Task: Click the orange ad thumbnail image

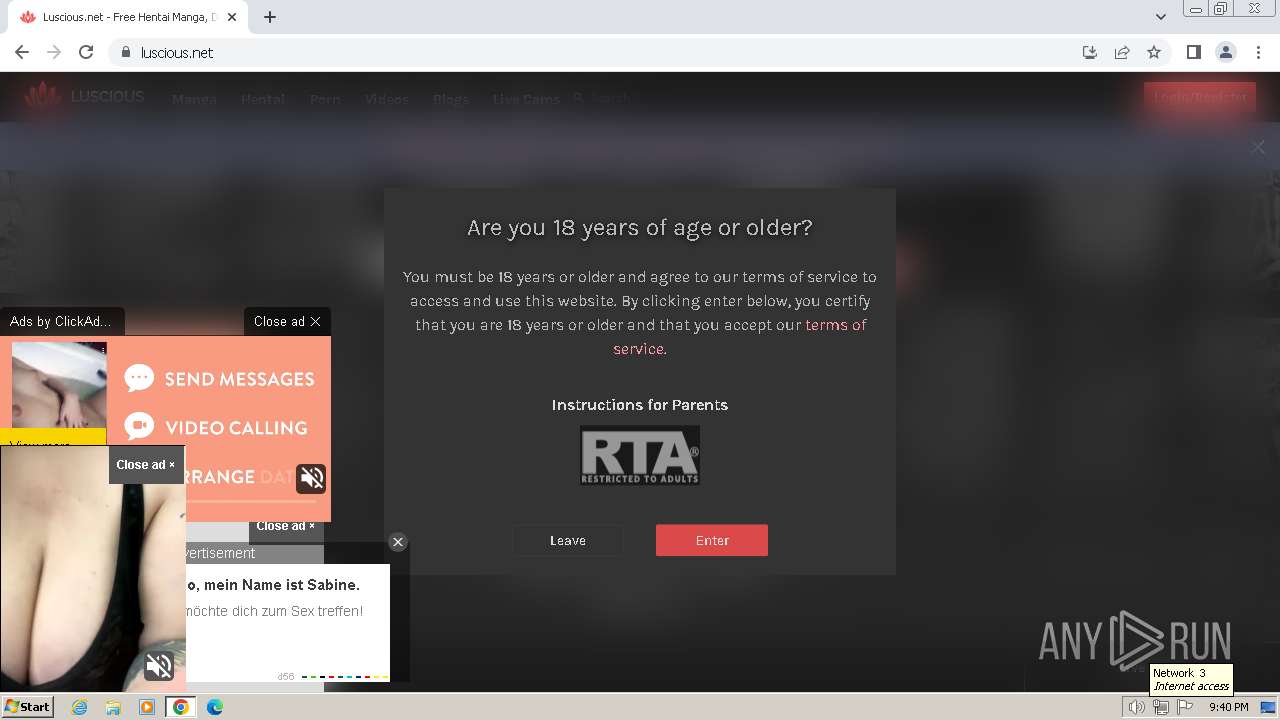Action: [x=59, y=385]
